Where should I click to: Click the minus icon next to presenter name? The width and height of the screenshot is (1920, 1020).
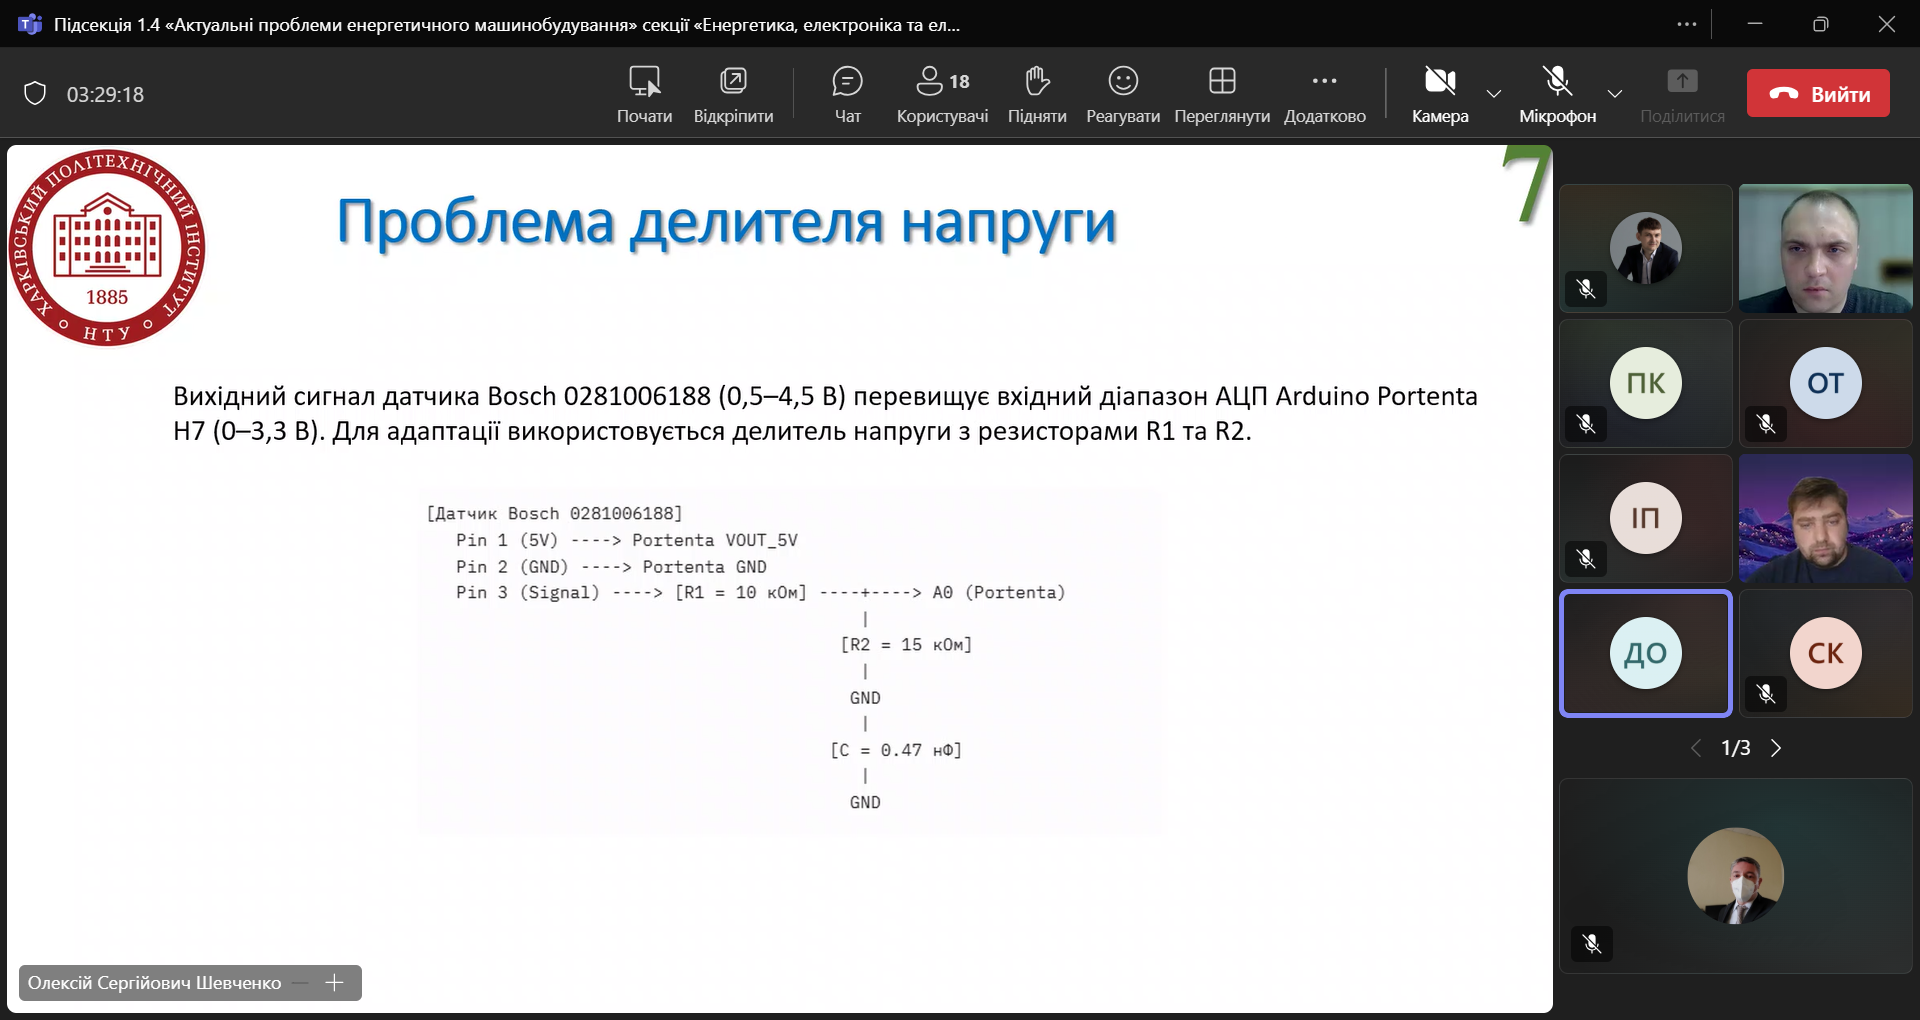click(300, 983)
